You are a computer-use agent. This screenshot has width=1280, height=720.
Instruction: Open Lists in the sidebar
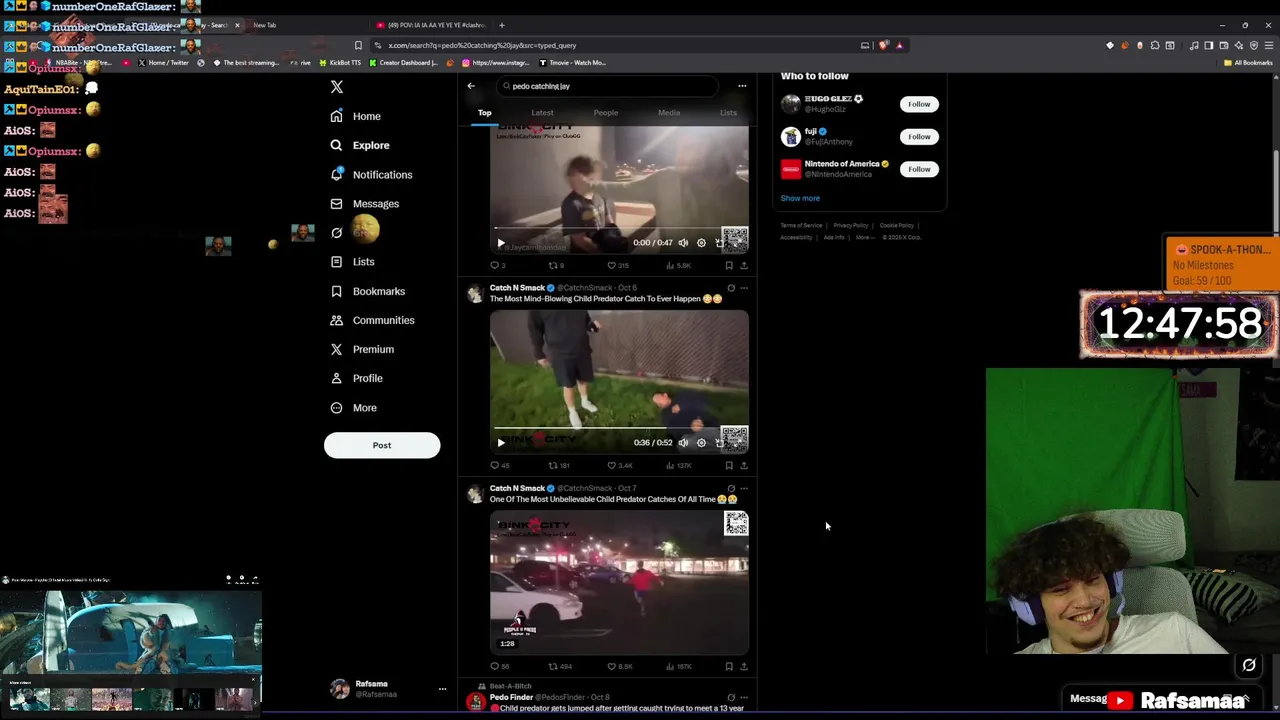[x=352, y=262]
